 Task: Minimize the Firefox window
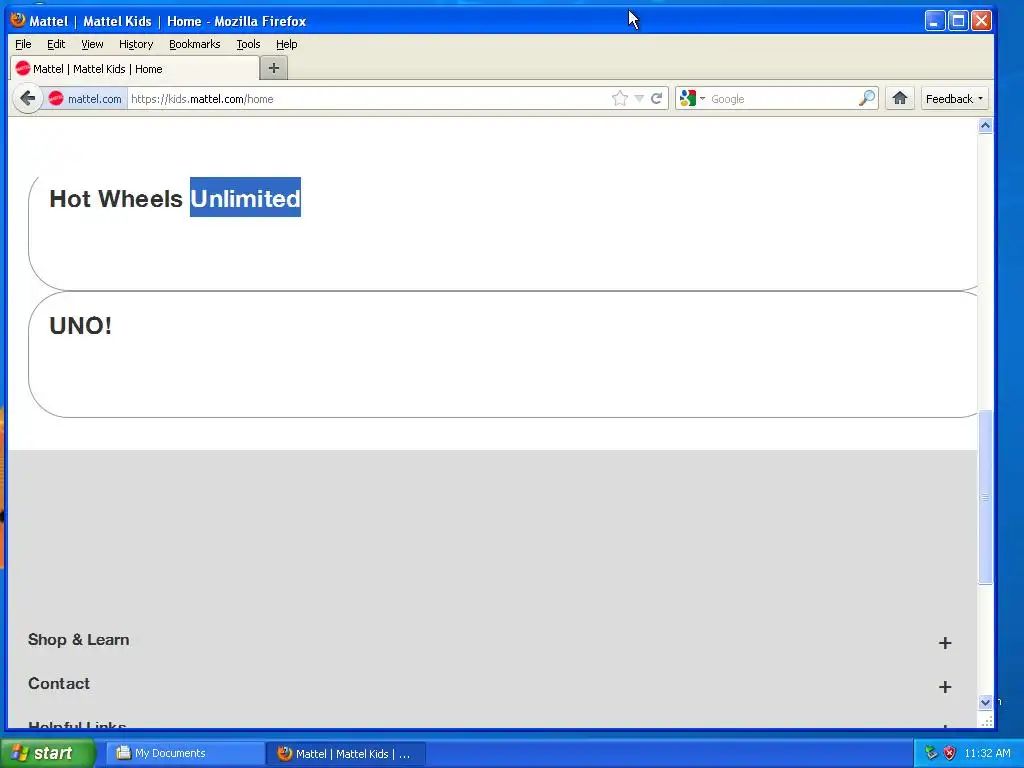935,21
